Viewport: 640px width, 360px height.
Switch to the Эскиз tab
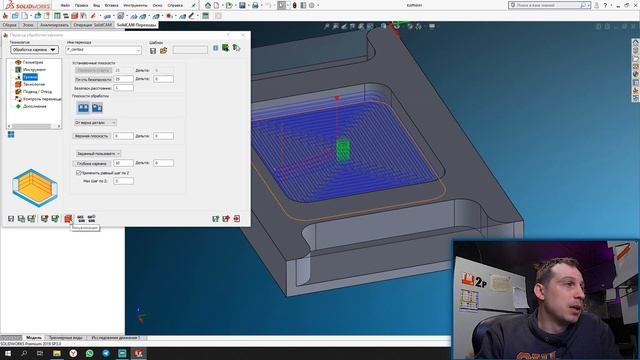click(28, 25)
